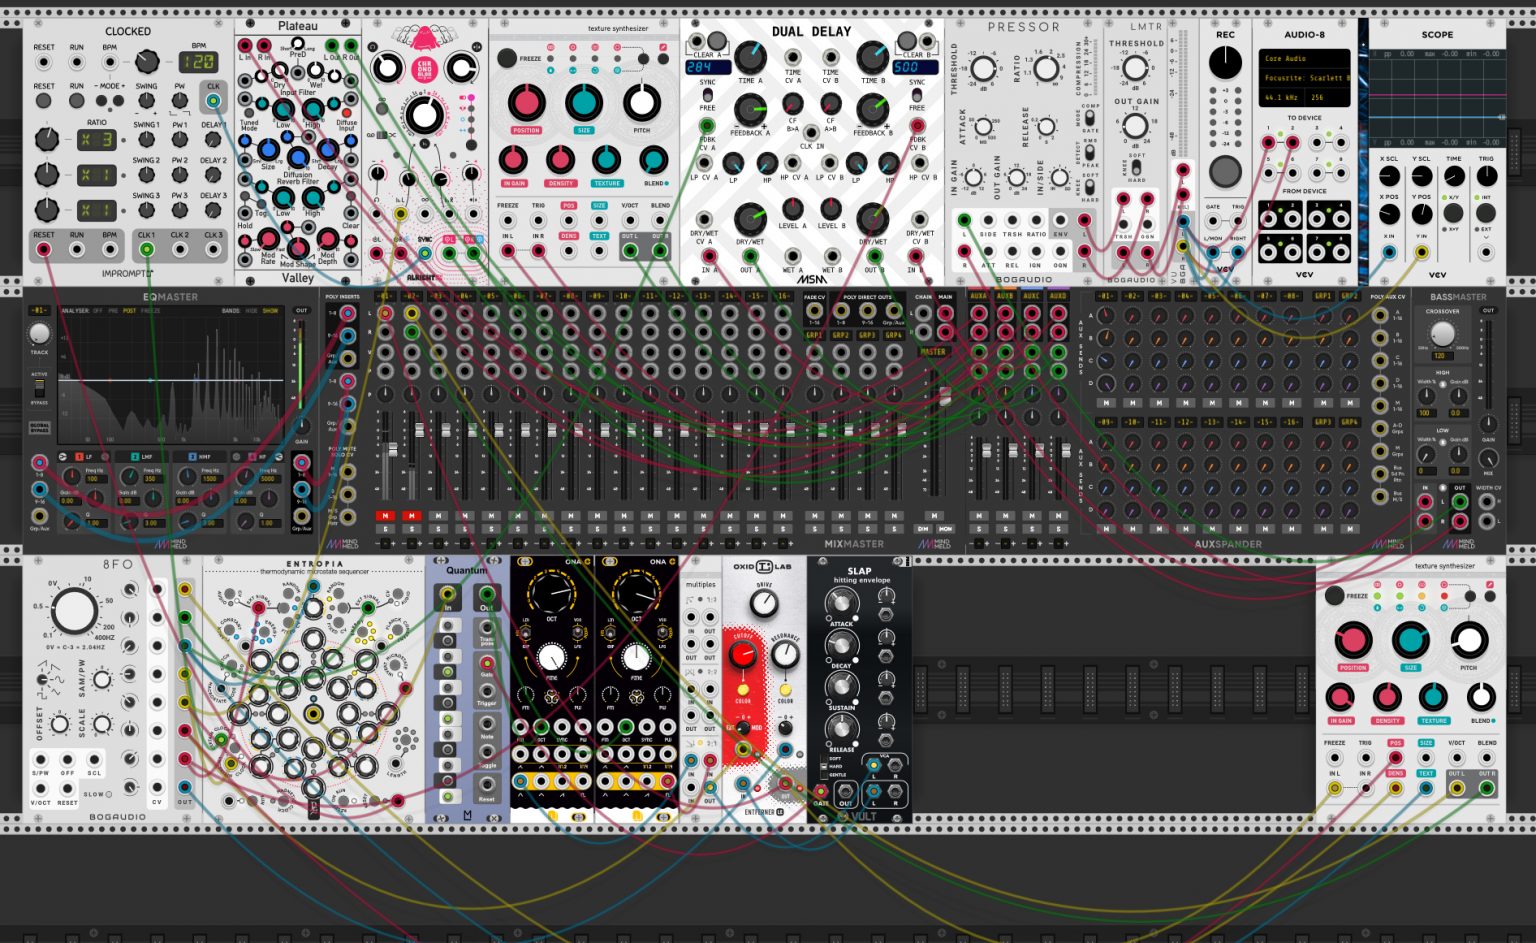Screen dimensions: 1536x943
Task: Toggle SYNC/FREE switch for Delay A
Action: click(707, 94)
